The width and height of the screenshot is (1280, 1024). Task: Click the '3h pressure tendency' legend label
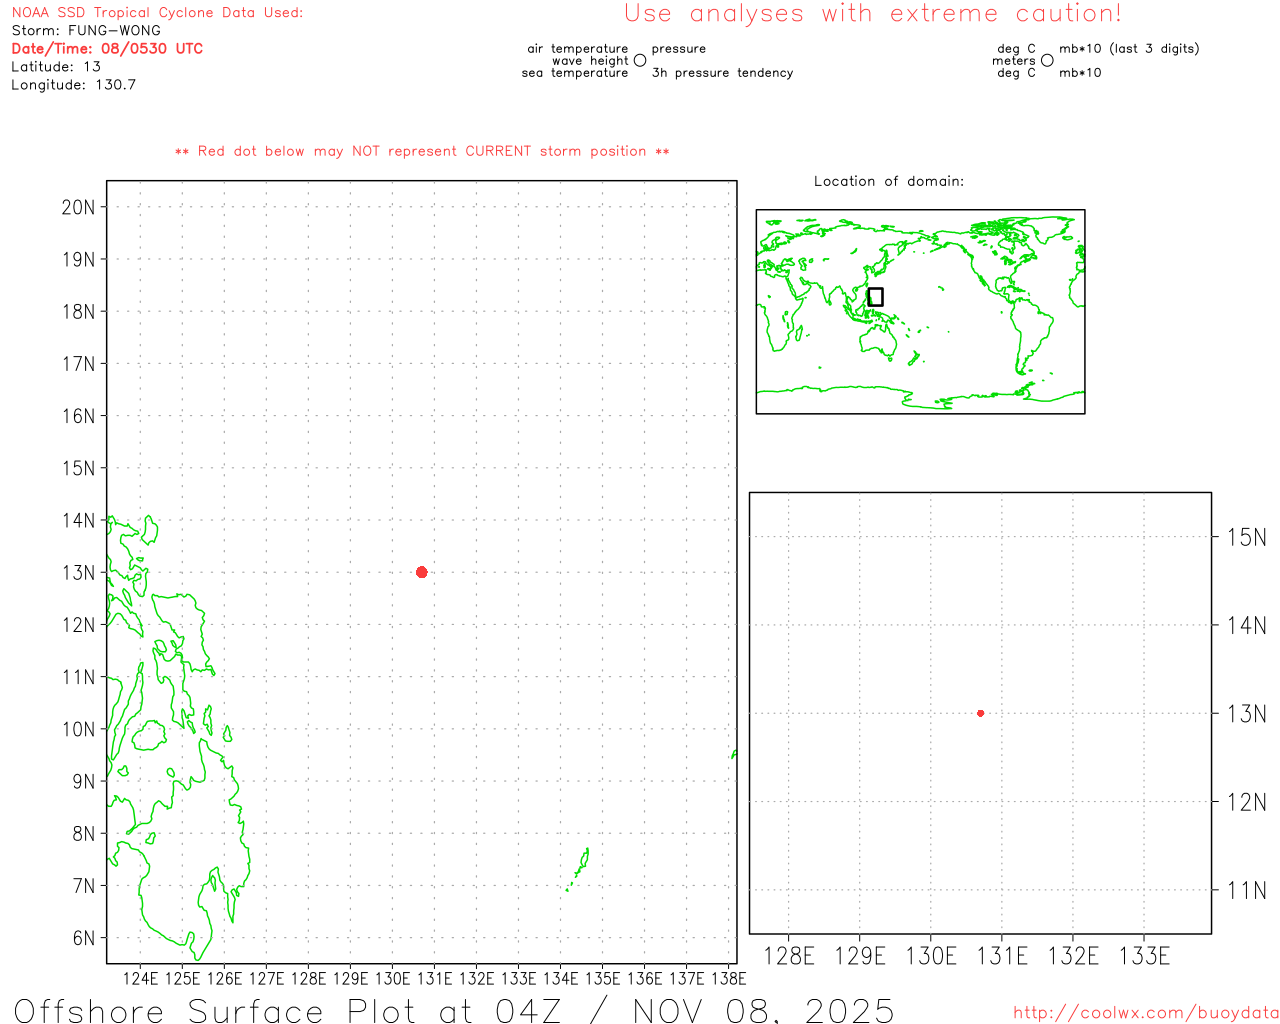(x=722, y=73)
